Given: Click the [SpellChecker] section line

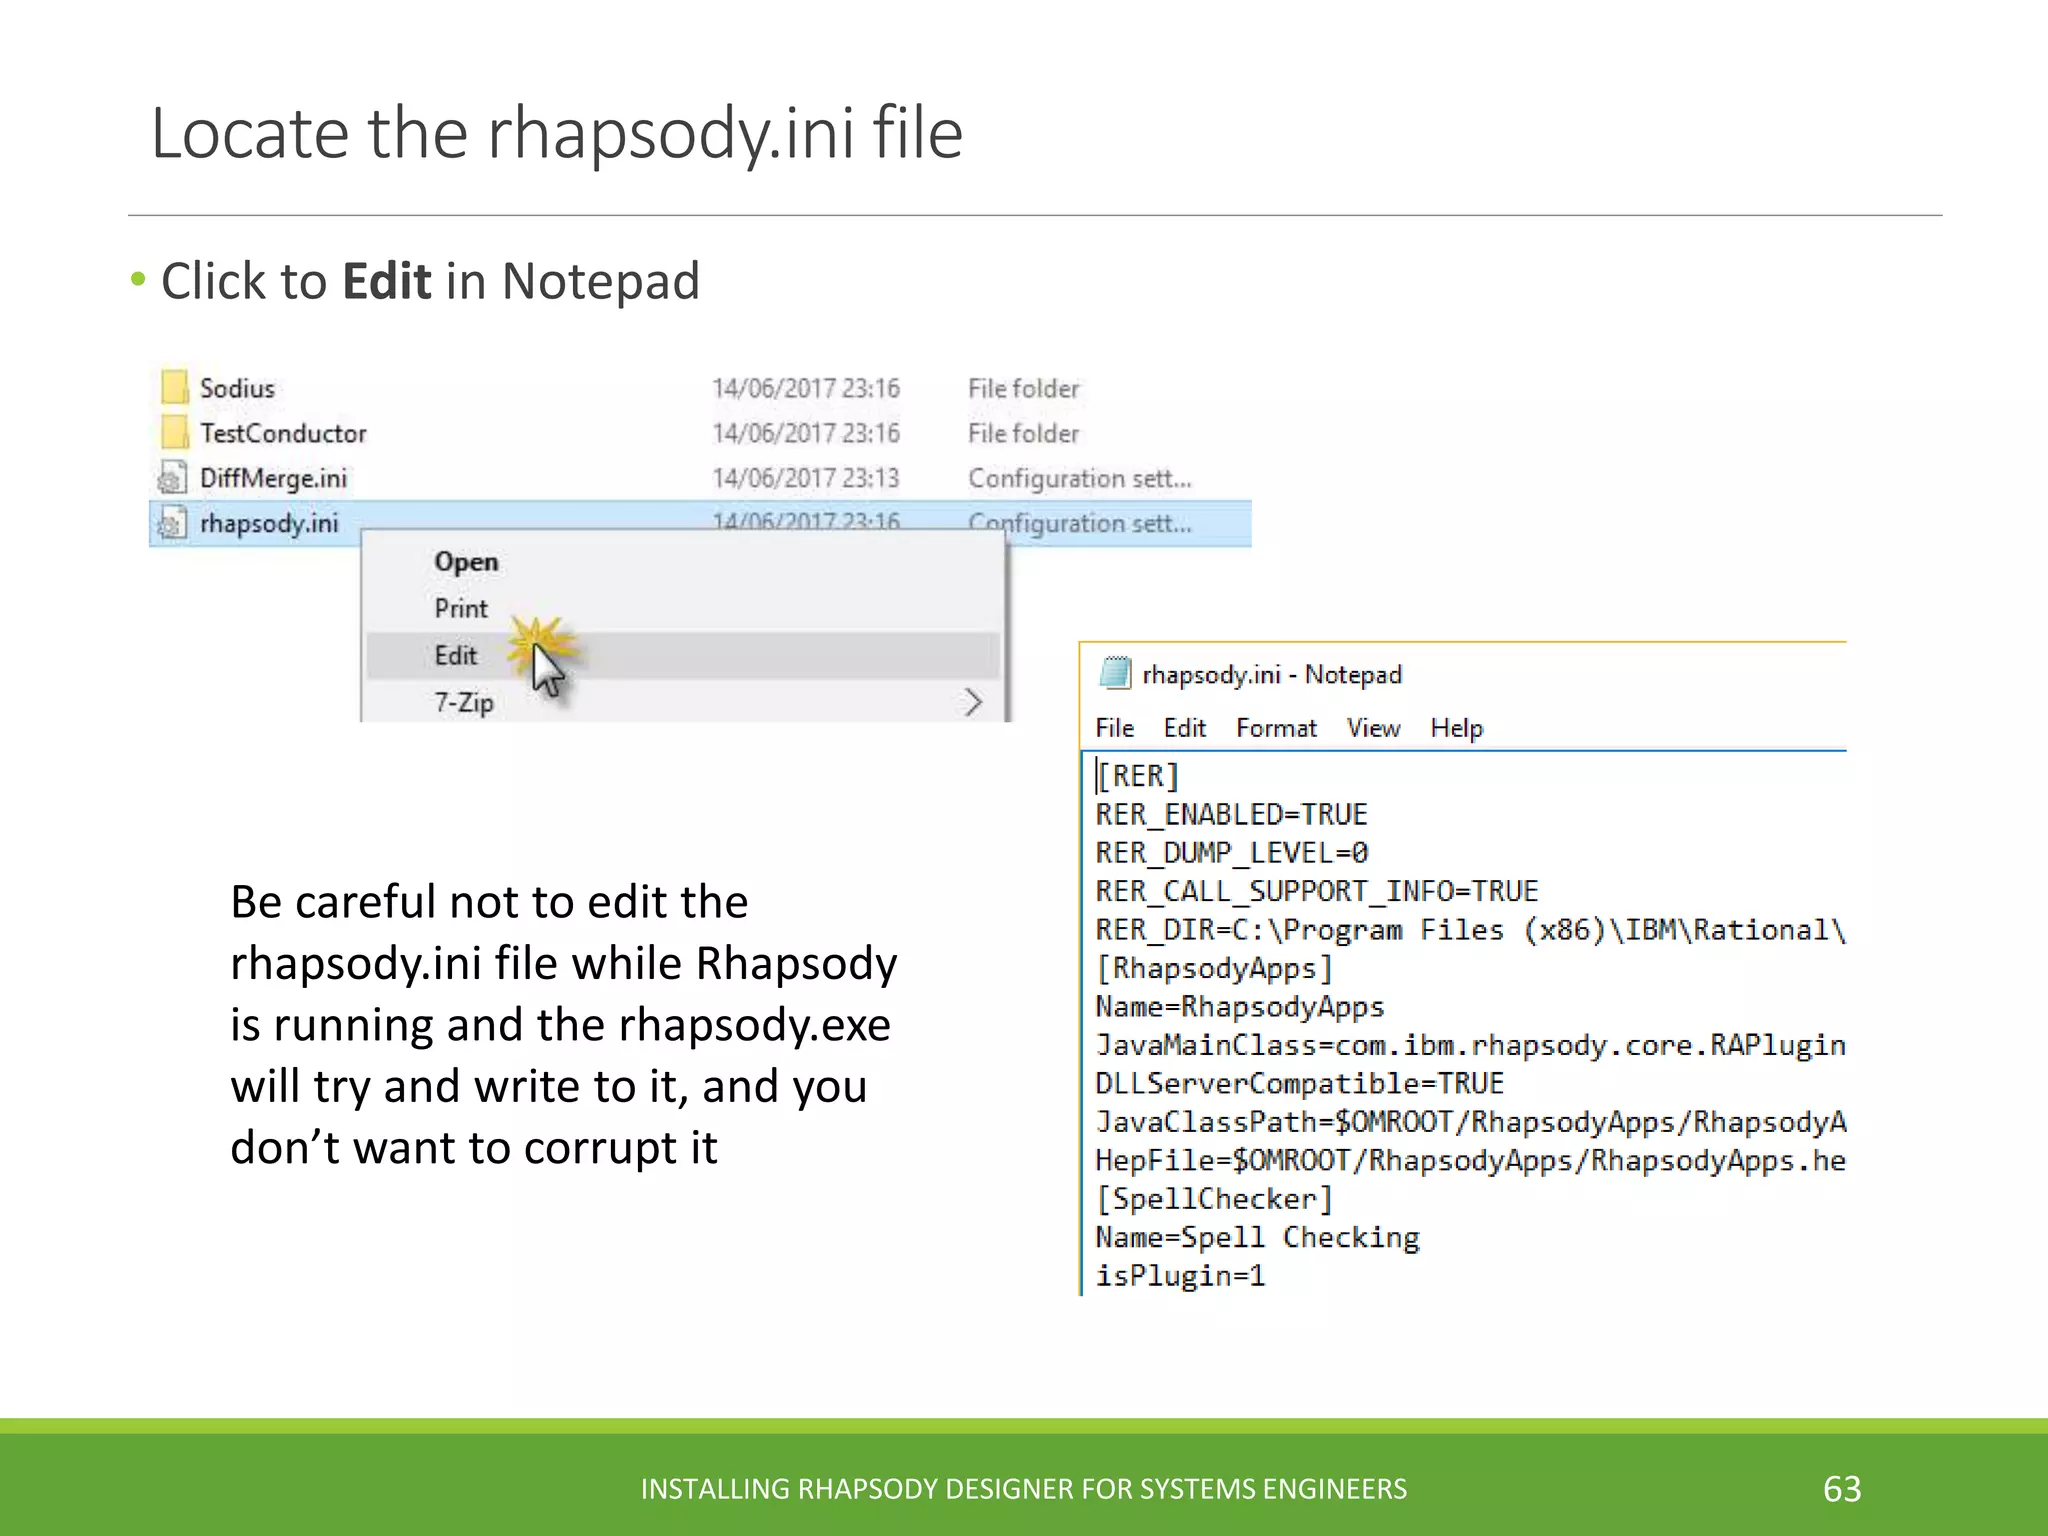Looking at the screenshot, I should tap(1214, 1199).
